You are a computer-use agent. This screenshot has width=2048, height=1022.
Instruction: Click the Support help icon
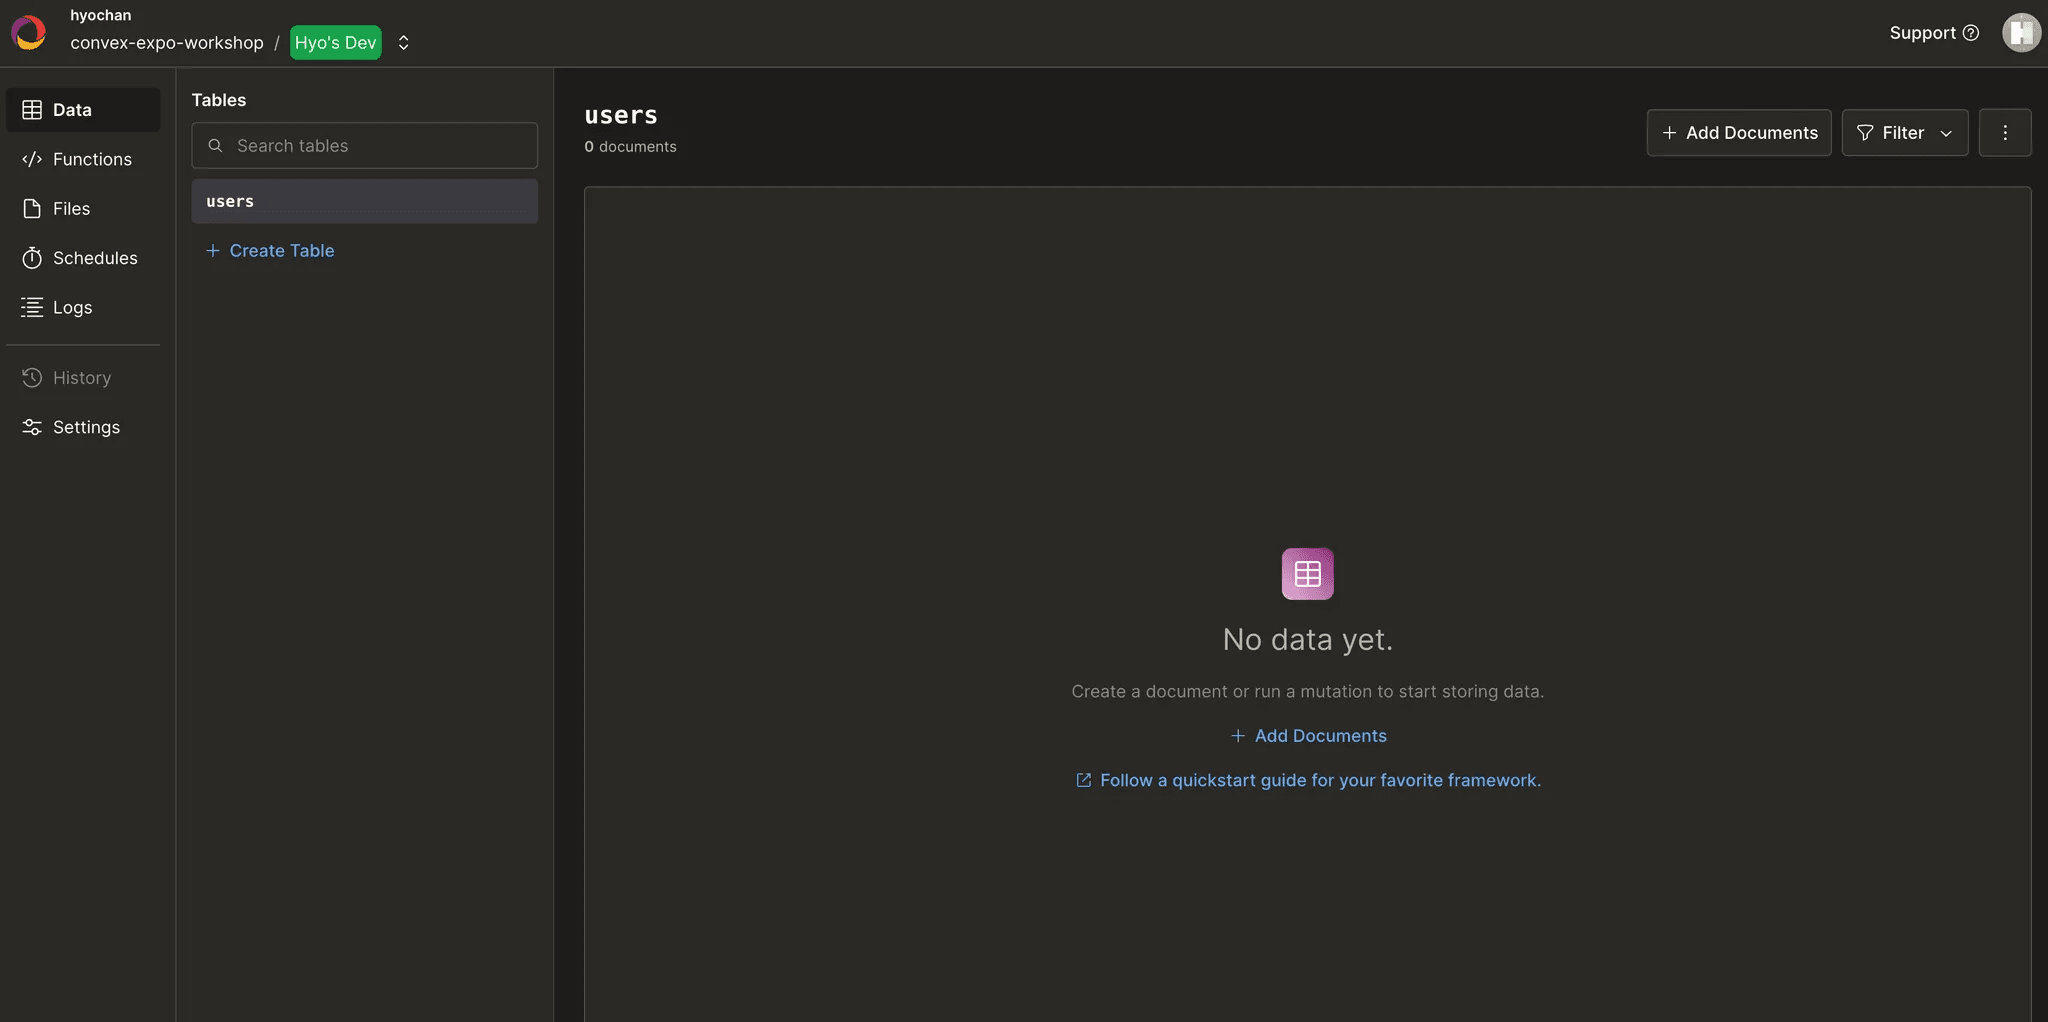[1970, 33]
